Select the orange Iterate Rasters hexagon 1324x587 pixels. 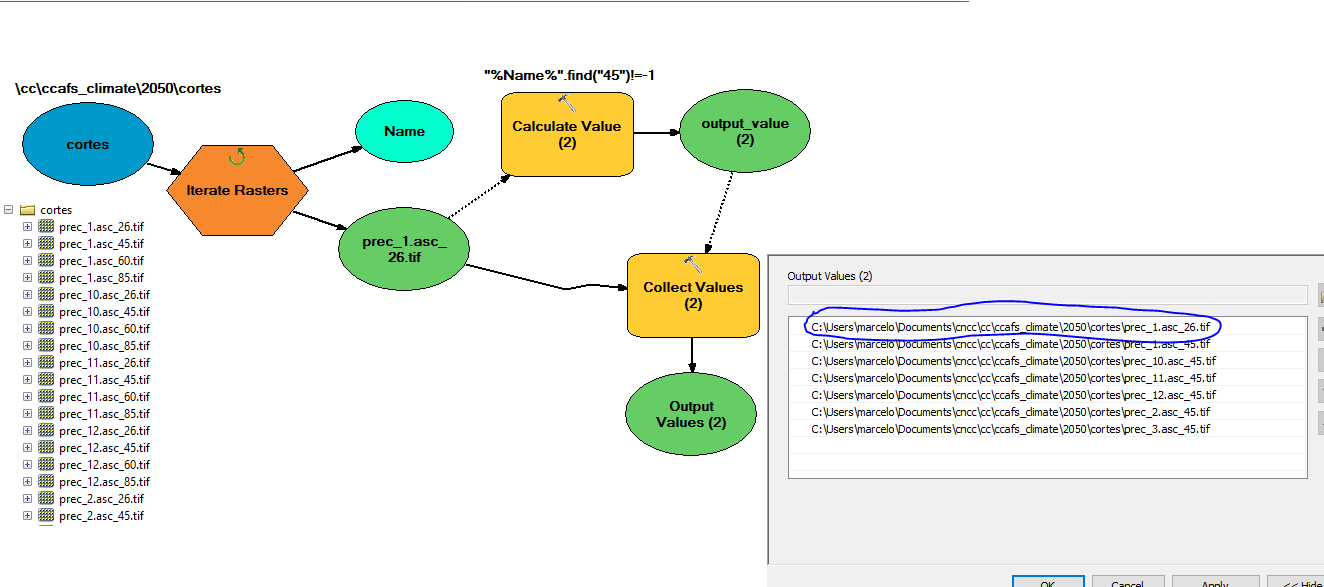(x=236, y=190)
